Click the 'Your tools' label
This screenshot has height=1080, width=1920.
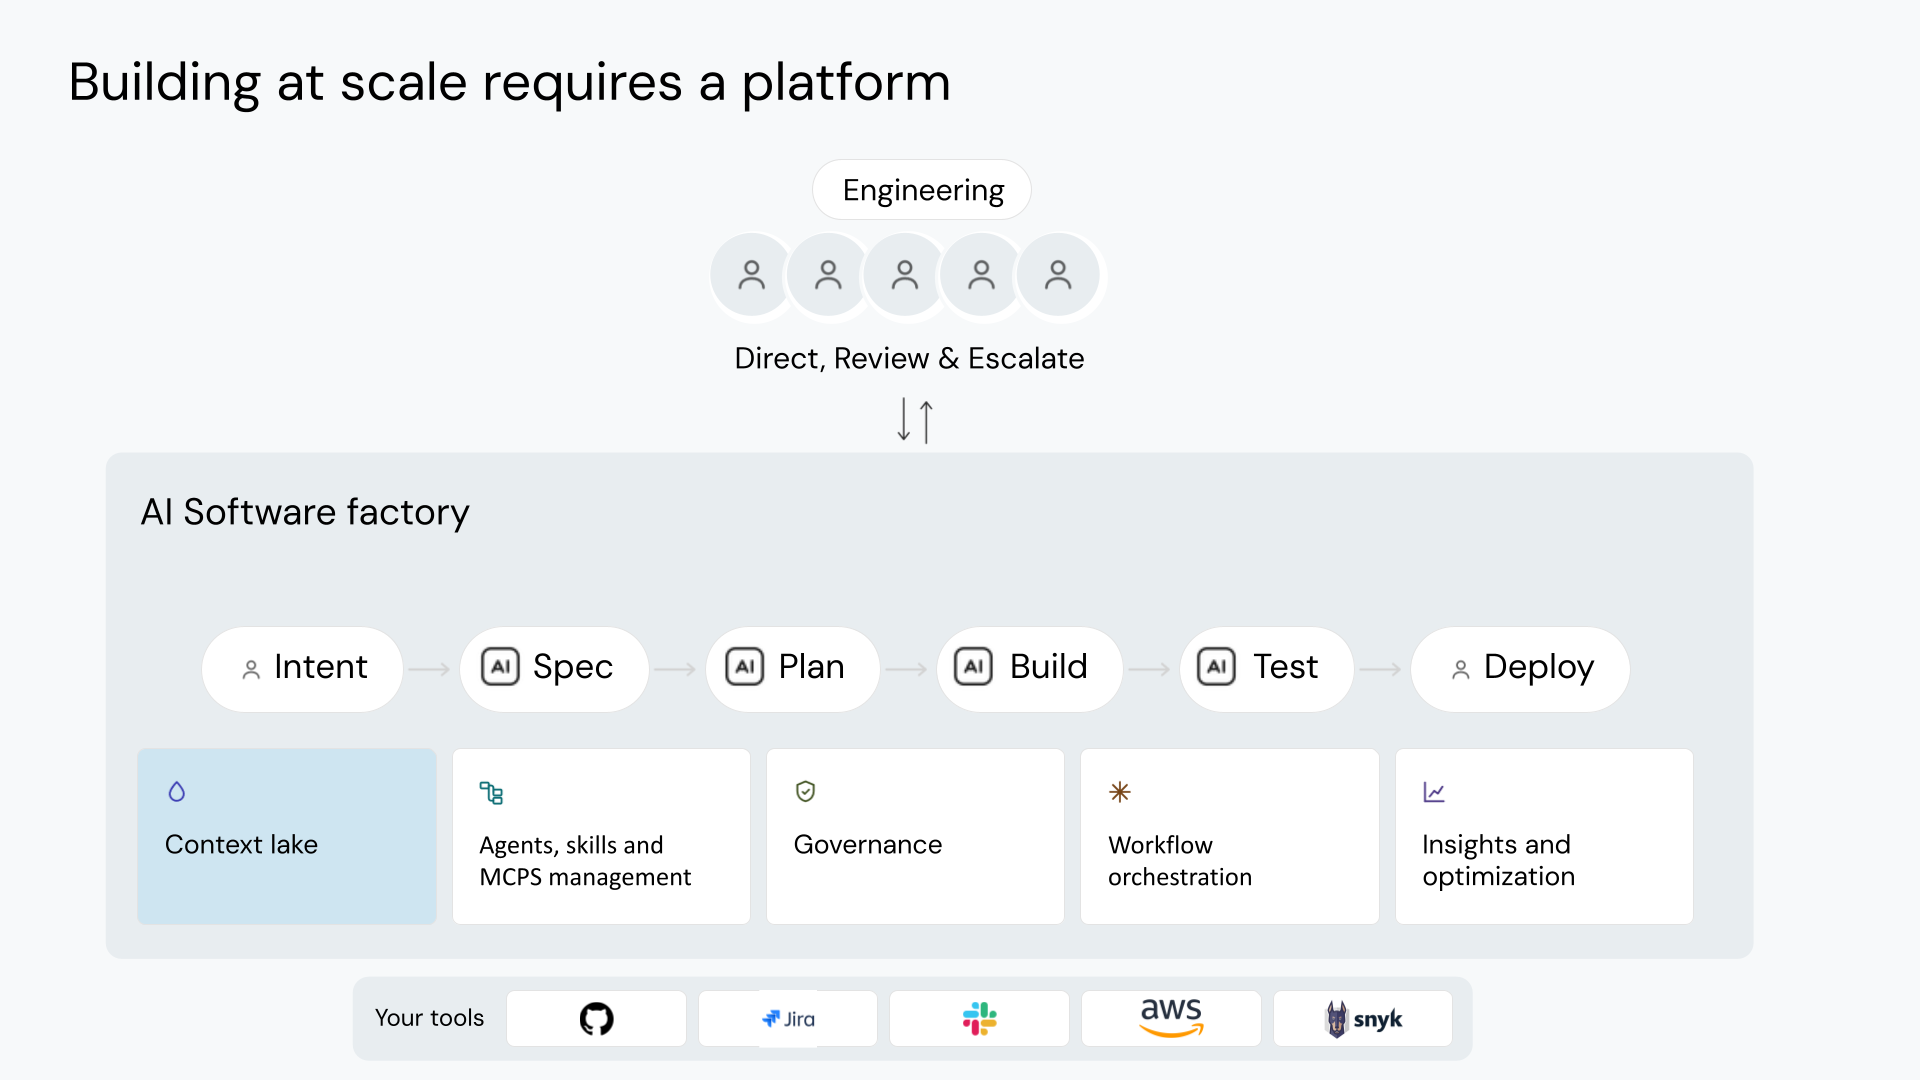[x=429, y=1018]
